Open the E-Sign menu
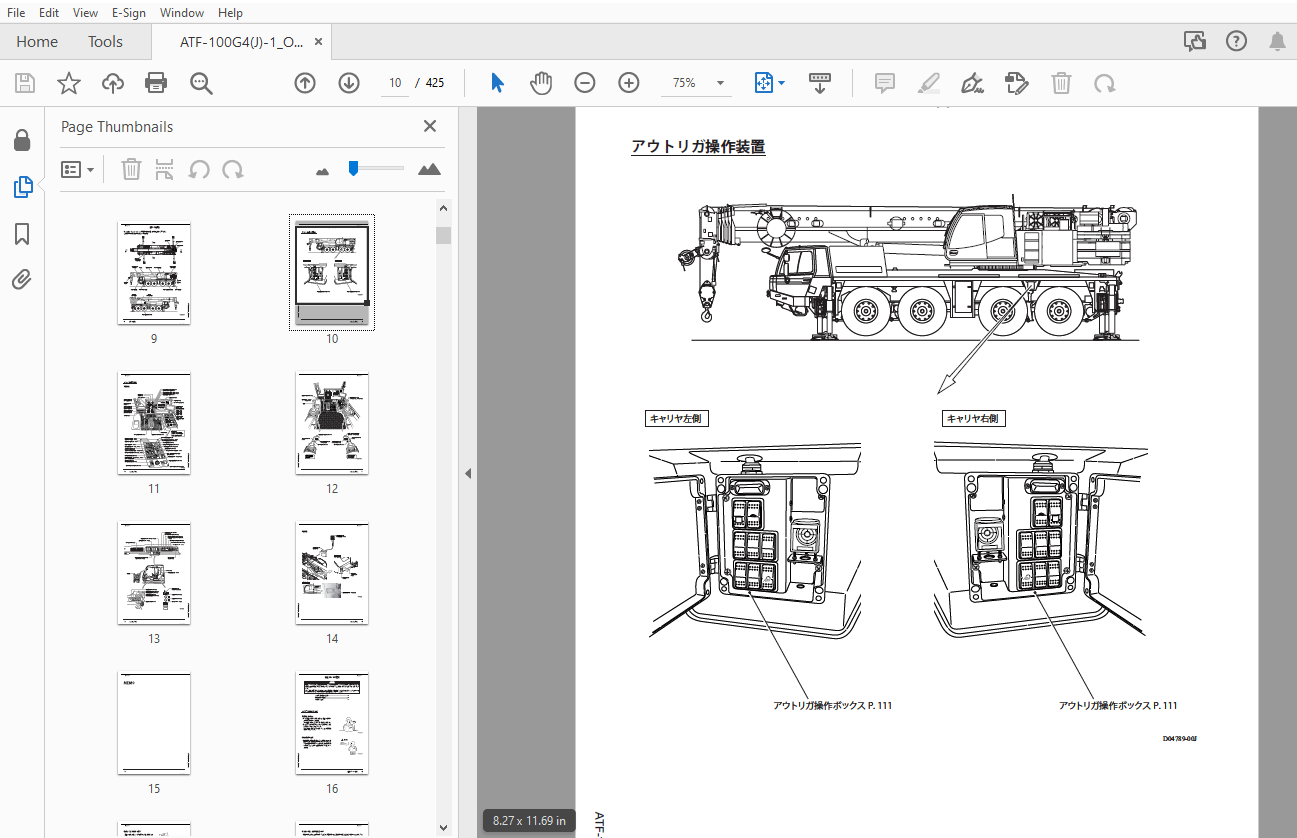Screen dimensions: 1297x838 click(x=129, y=13)
